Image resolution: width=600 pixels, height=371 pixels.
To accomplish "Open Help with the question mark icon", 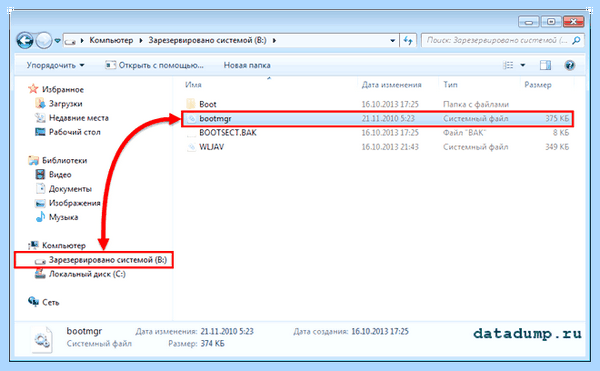I will pos(569,65).
